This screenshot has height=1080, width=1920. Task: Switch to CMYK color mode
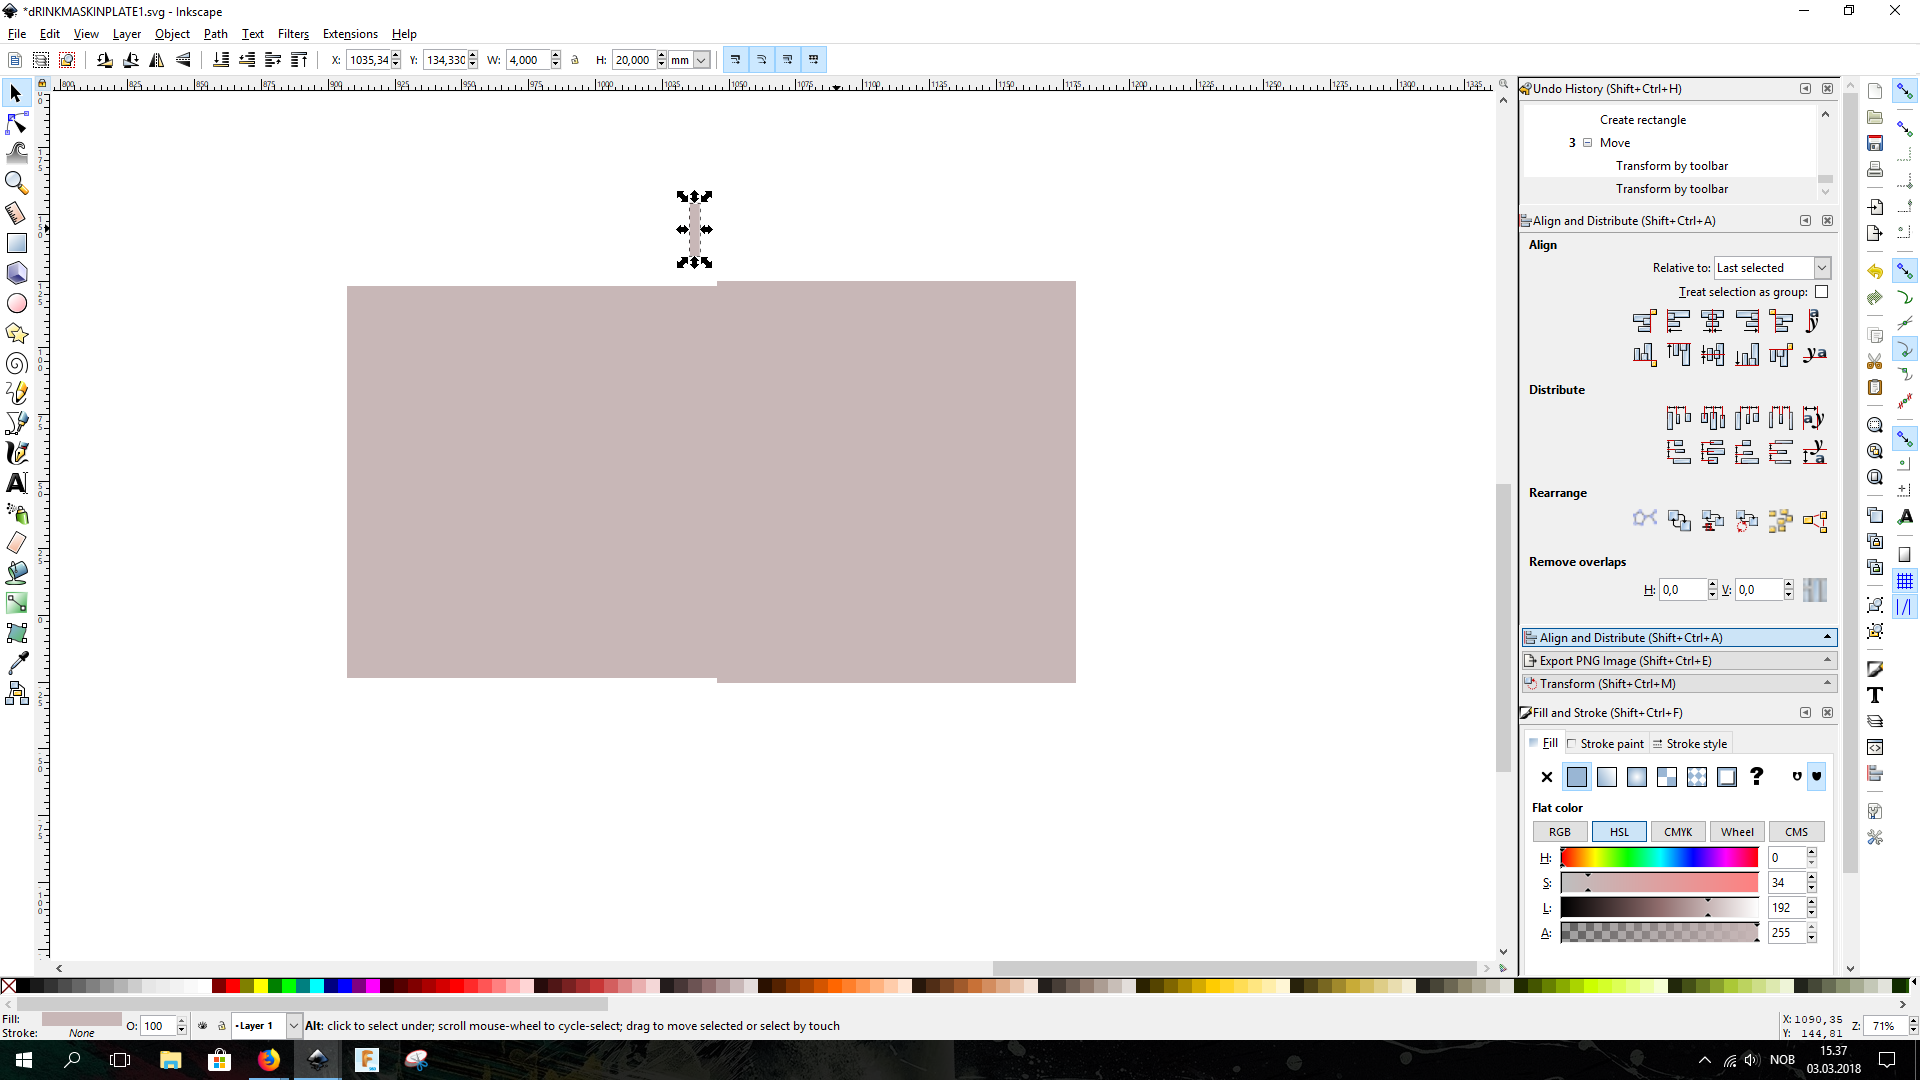(1677, 831)
